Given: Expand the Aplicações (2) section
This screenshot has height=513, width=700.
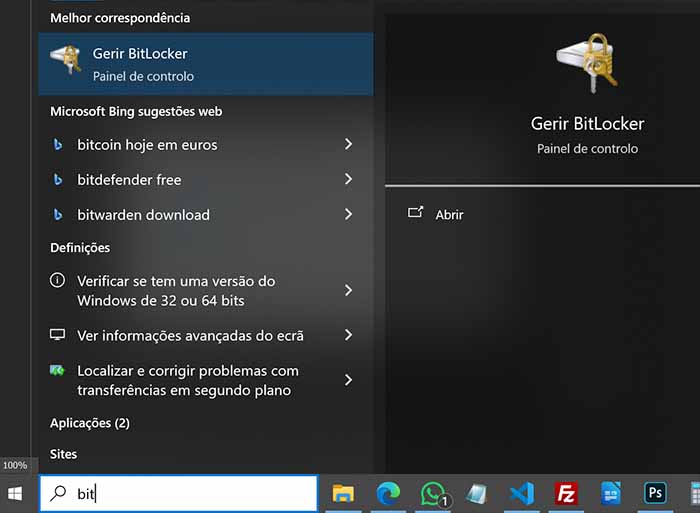Looking at the screenshot, I should point(90,423).
